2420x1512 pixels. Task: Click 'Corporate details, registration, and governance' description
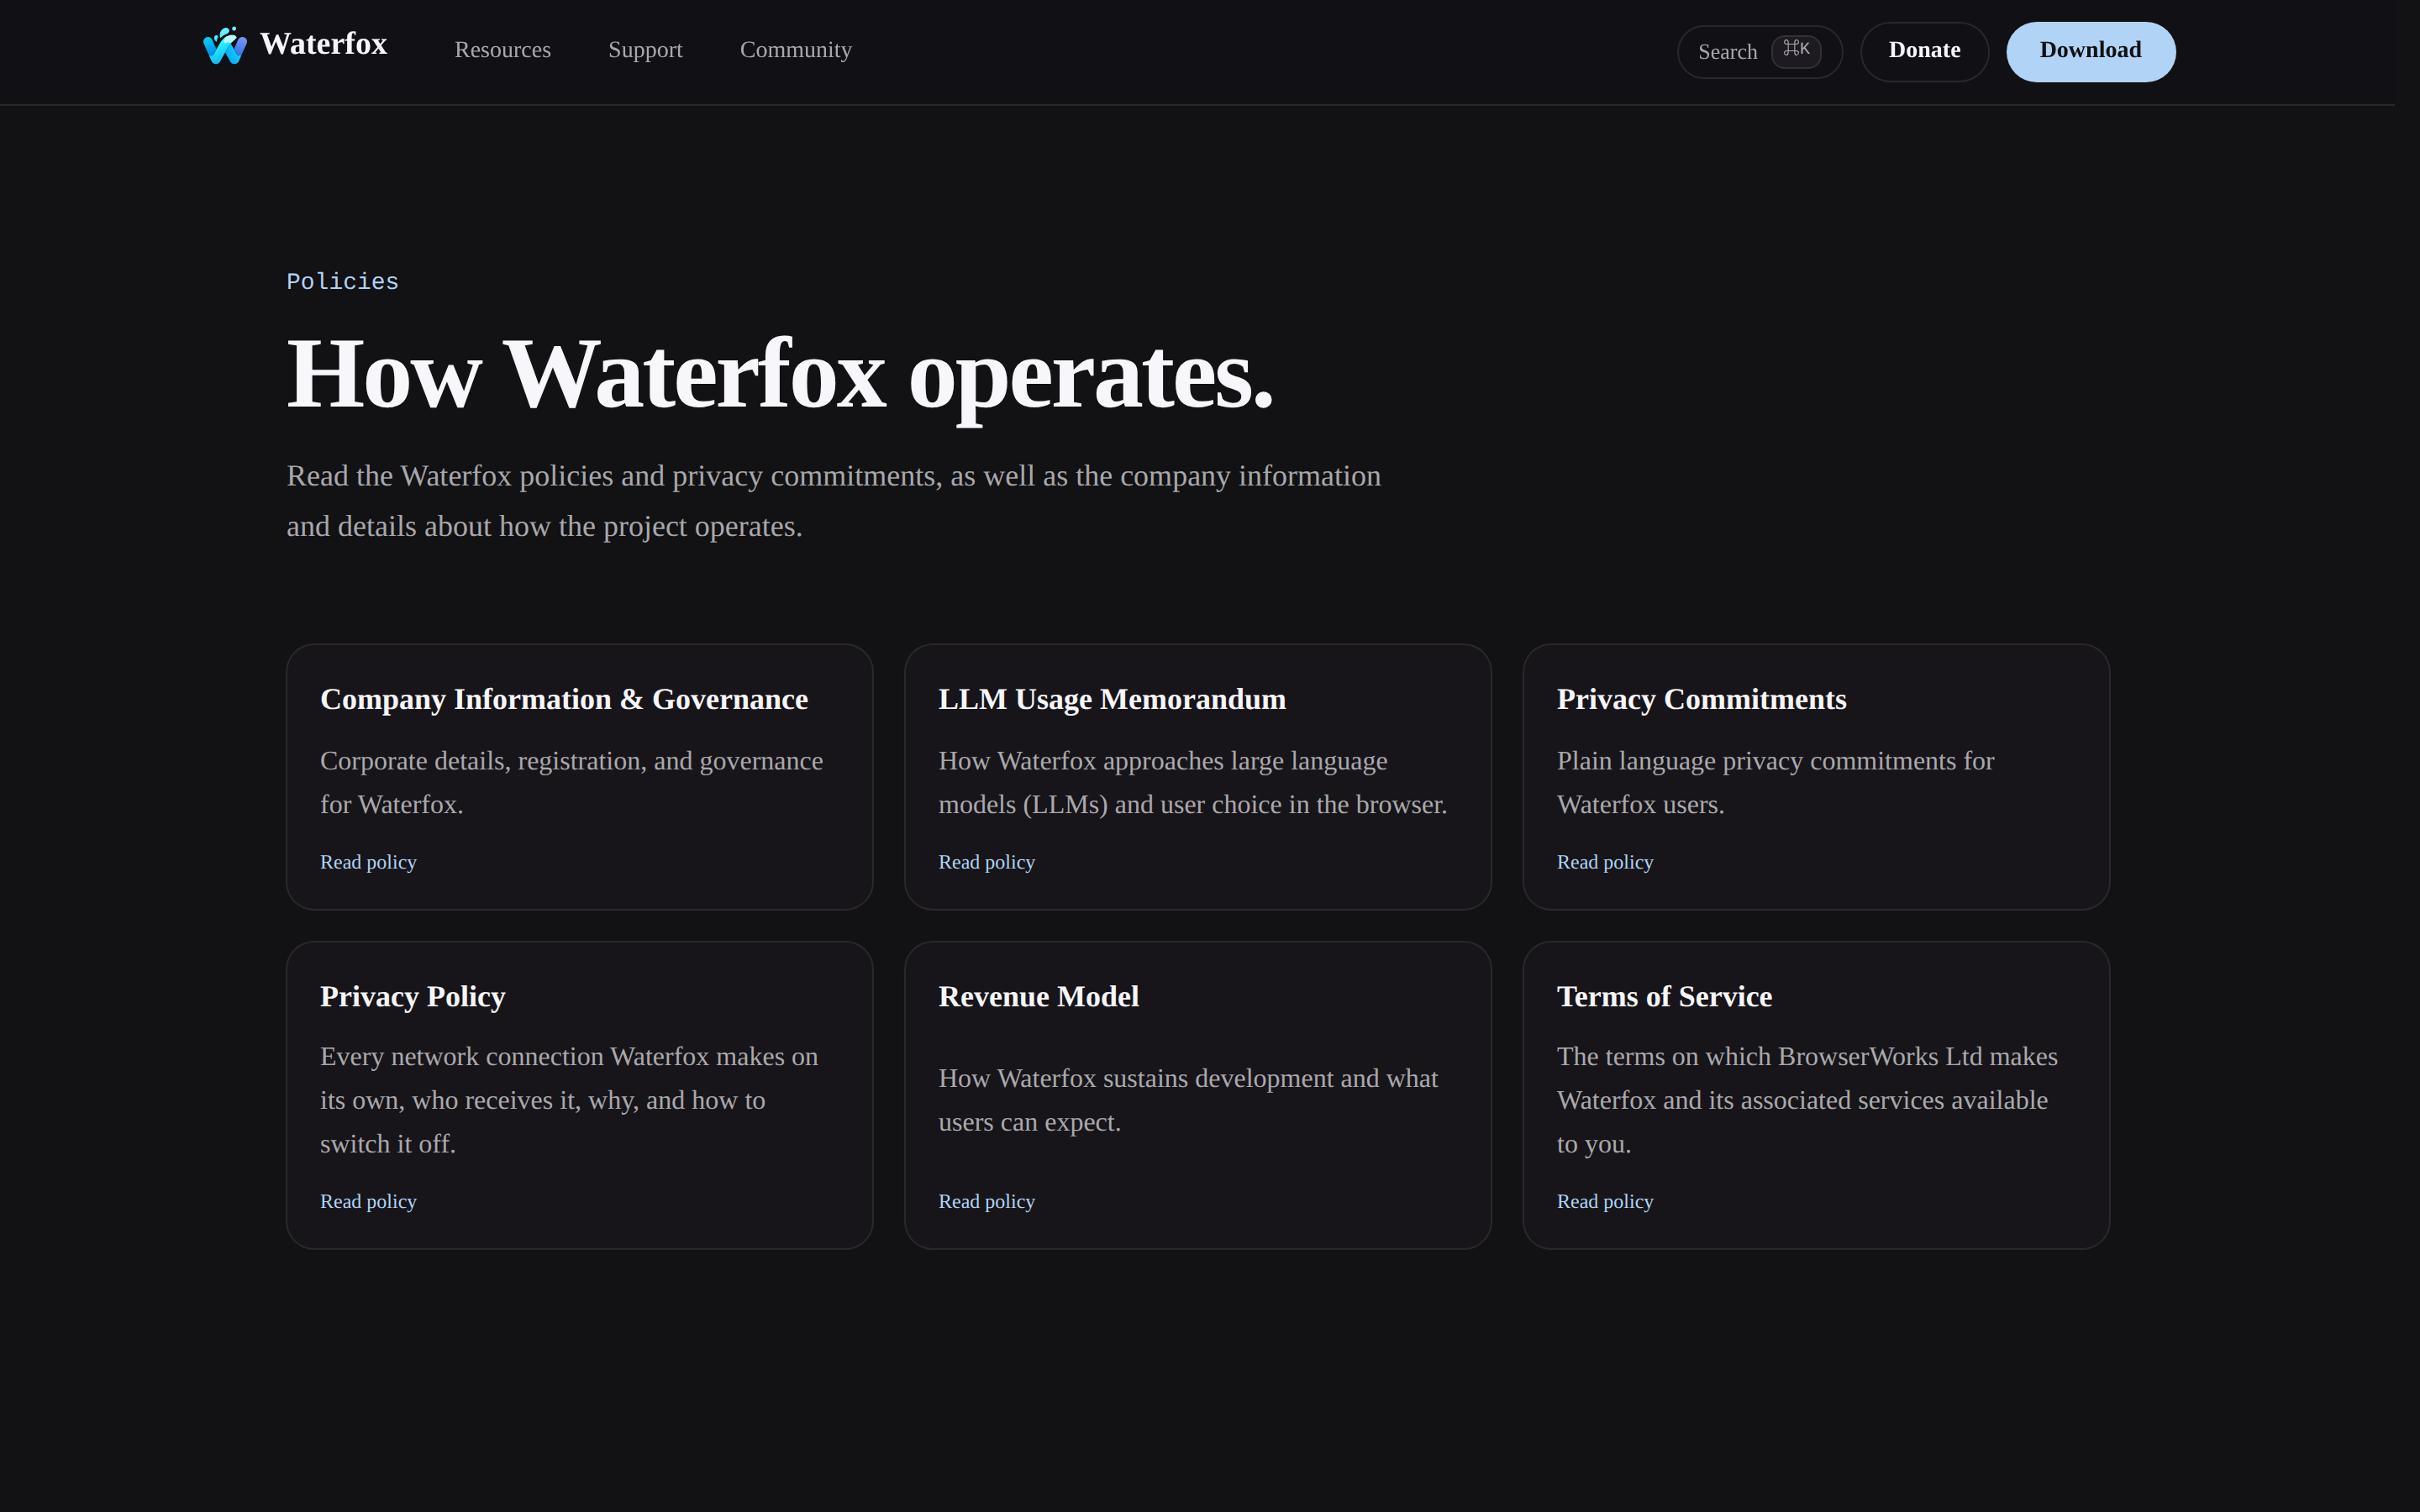pos(571,782)
